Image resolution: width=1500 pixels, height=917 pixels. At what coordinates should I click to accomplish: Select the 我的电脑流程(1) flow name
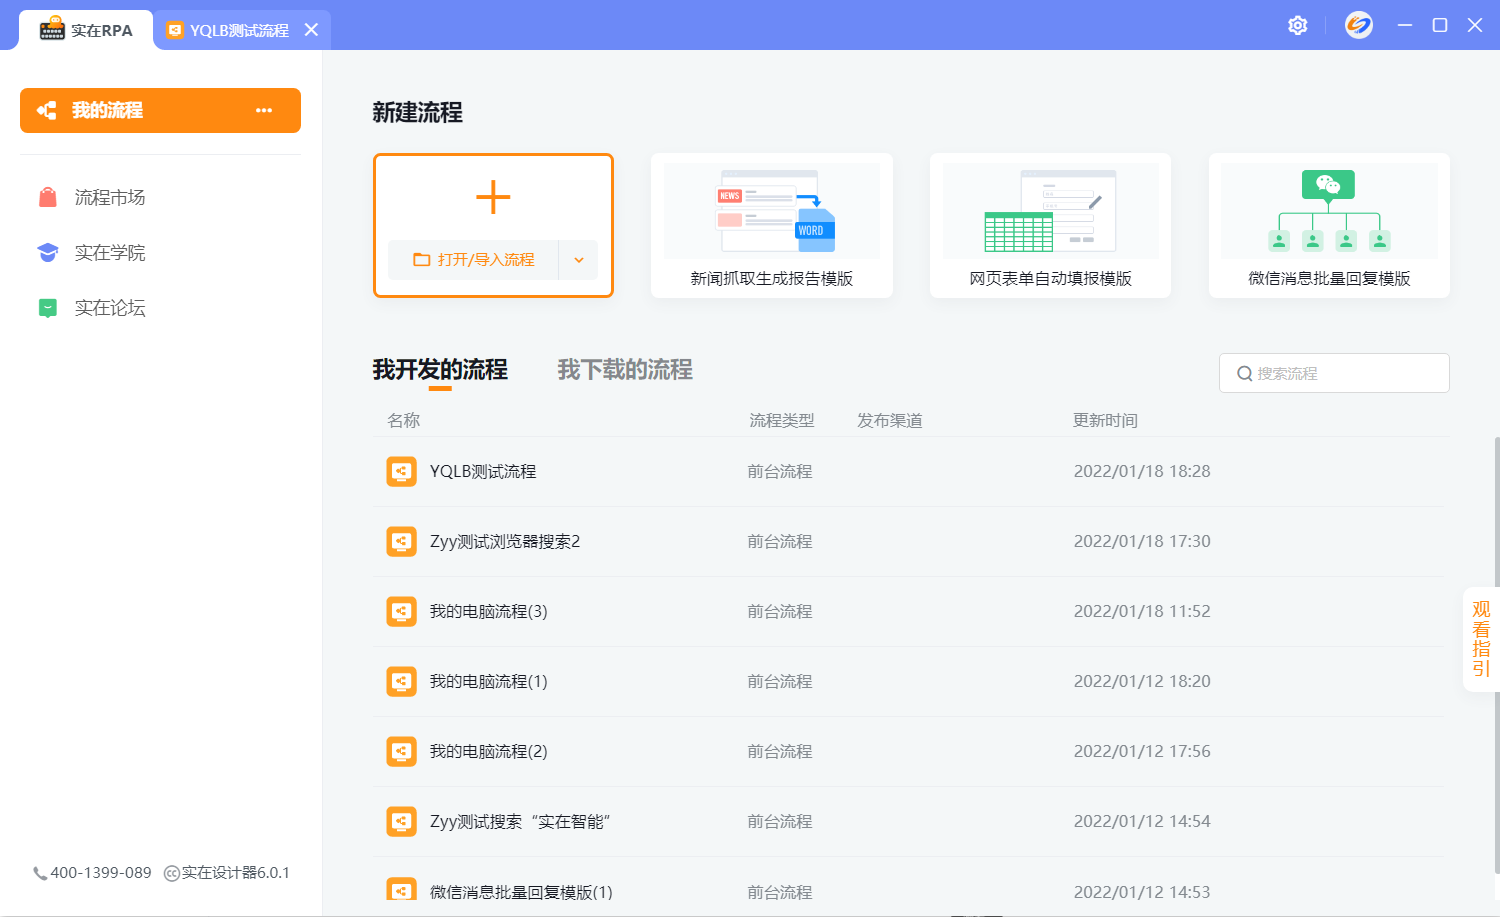pos(489,681)
